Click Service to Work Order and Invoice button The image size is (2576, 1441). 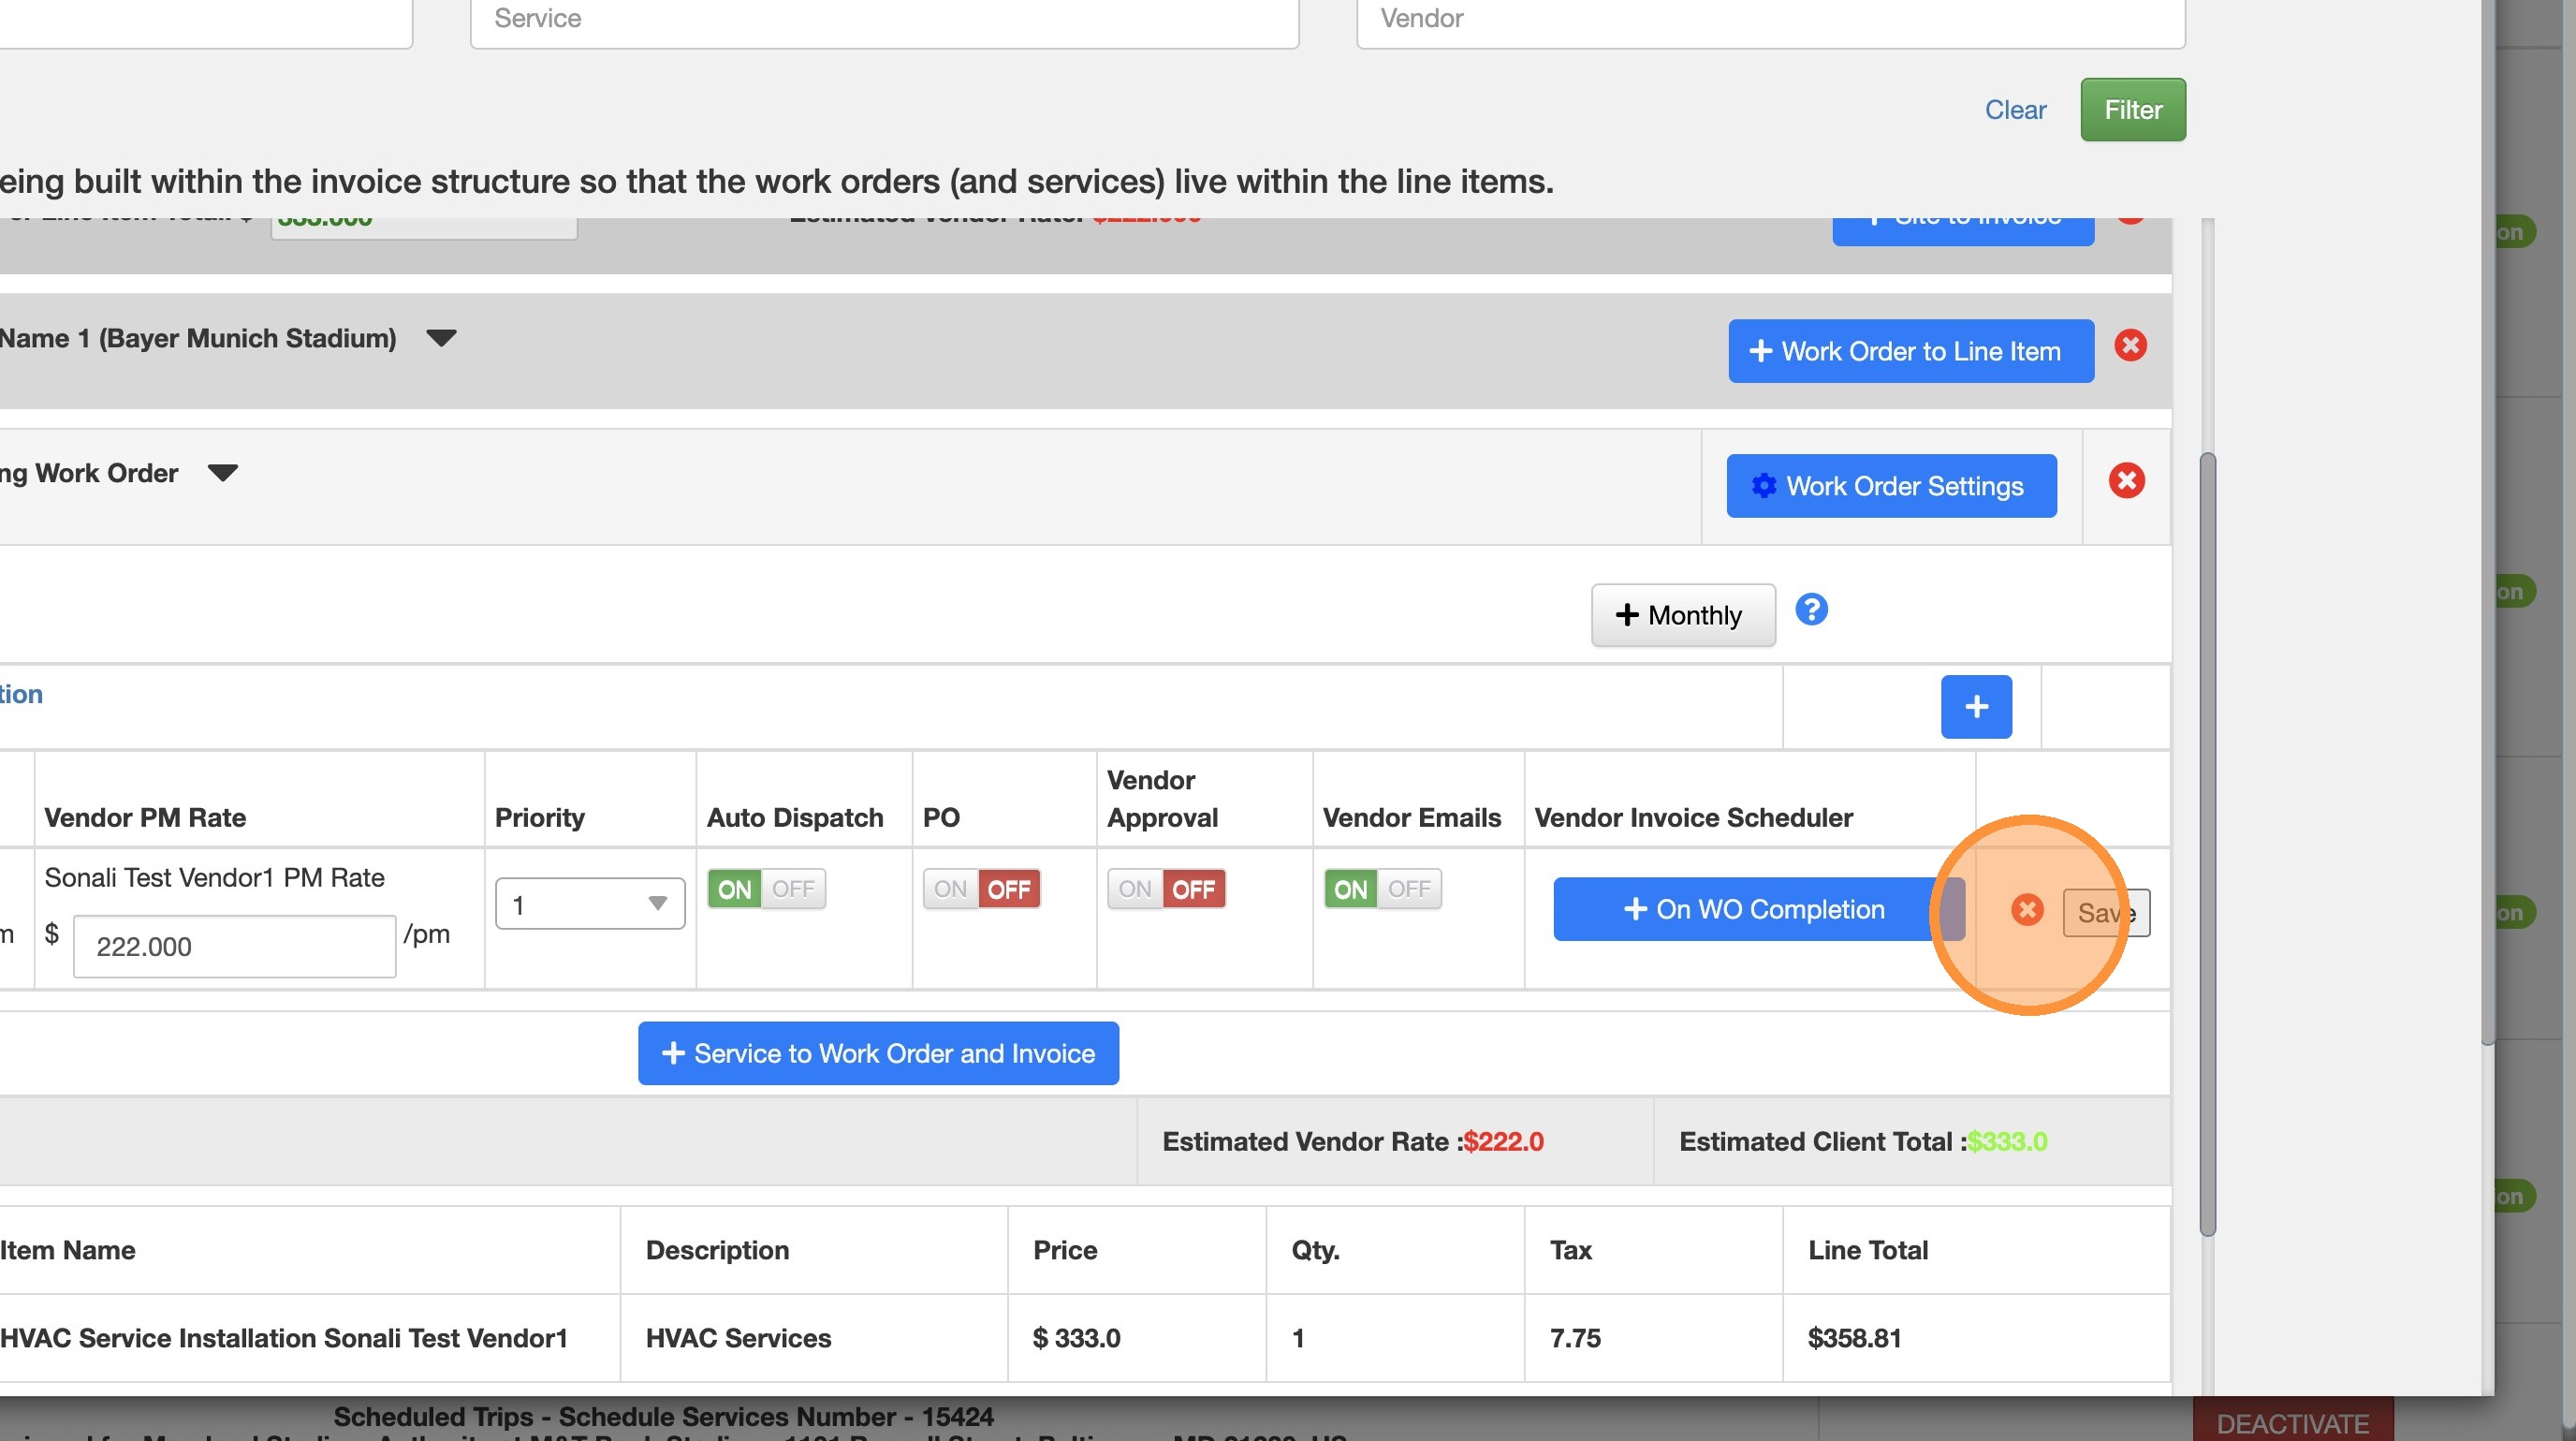tap(877, 1053)
